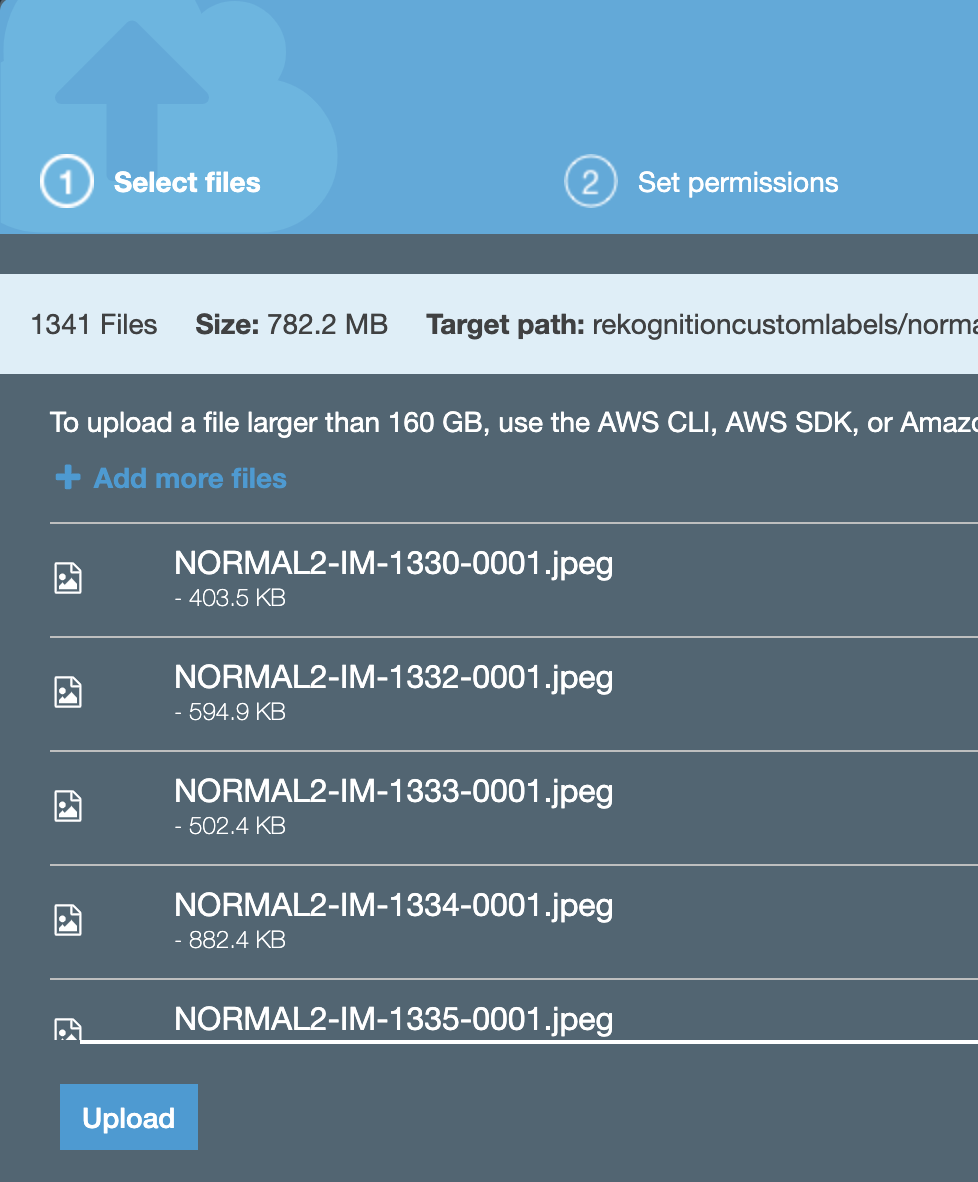Click the image icon for NORMAL2-IM-1333-0001.jpeg

(x=68, y=806)
